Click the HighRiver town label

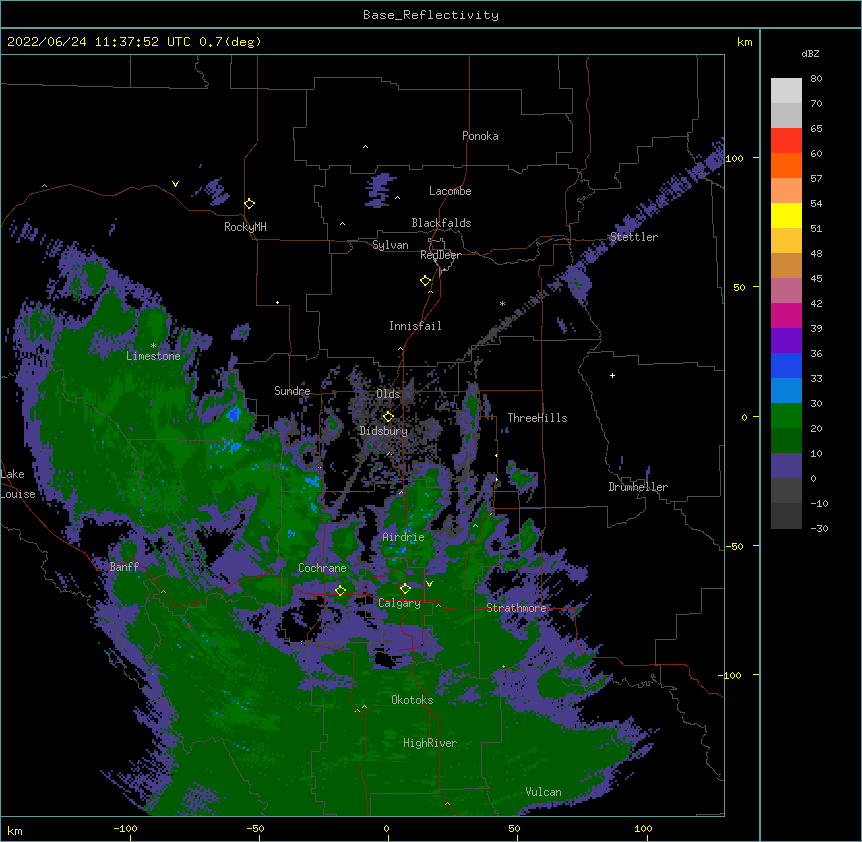tap(430, 743)
